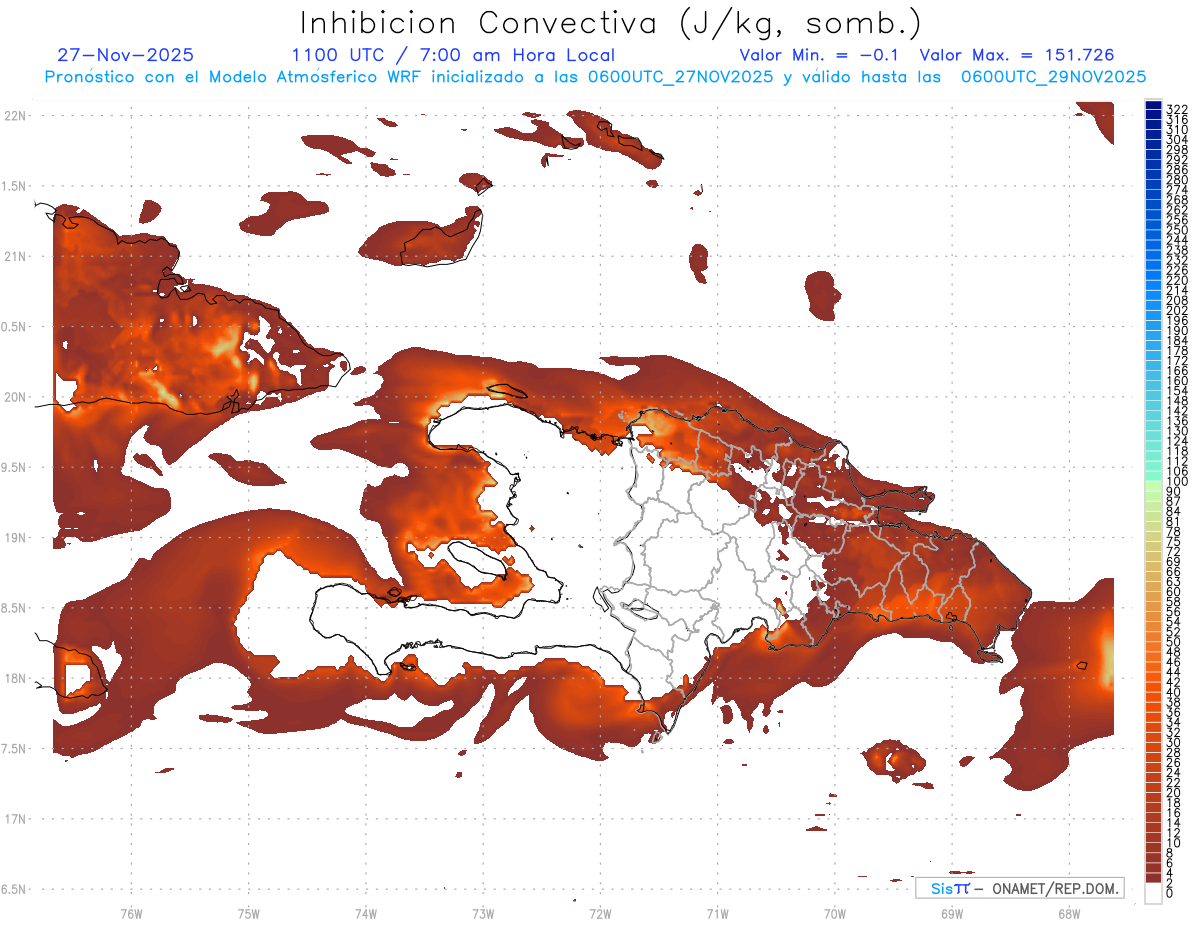The height and width of the screenshot is (927, 1200).
Task: Click the '20' colorbar label
Action: pos(1173,793)
